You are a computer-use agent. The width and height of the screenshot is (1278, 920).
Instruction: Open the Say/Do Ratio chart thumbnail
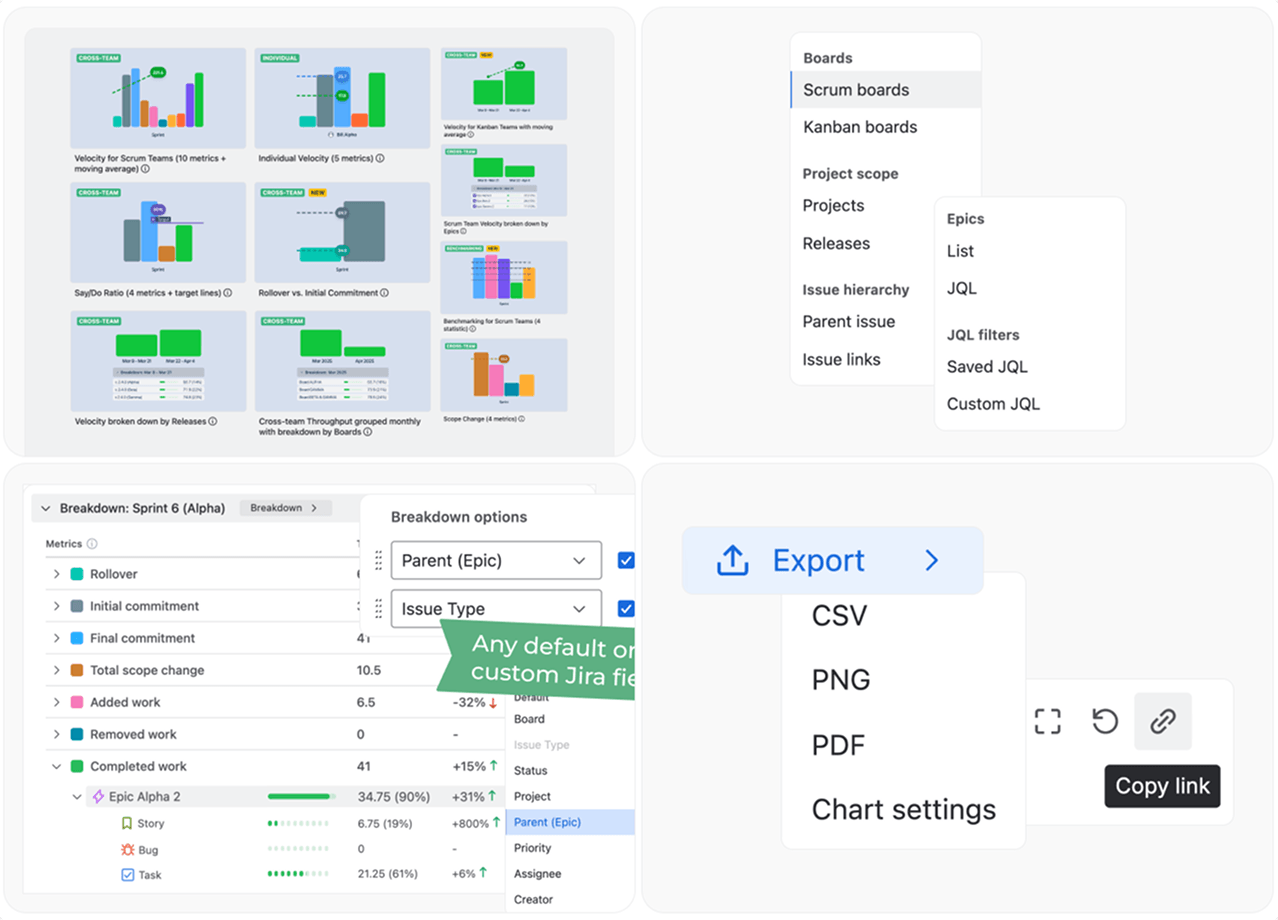click(158, 232)
